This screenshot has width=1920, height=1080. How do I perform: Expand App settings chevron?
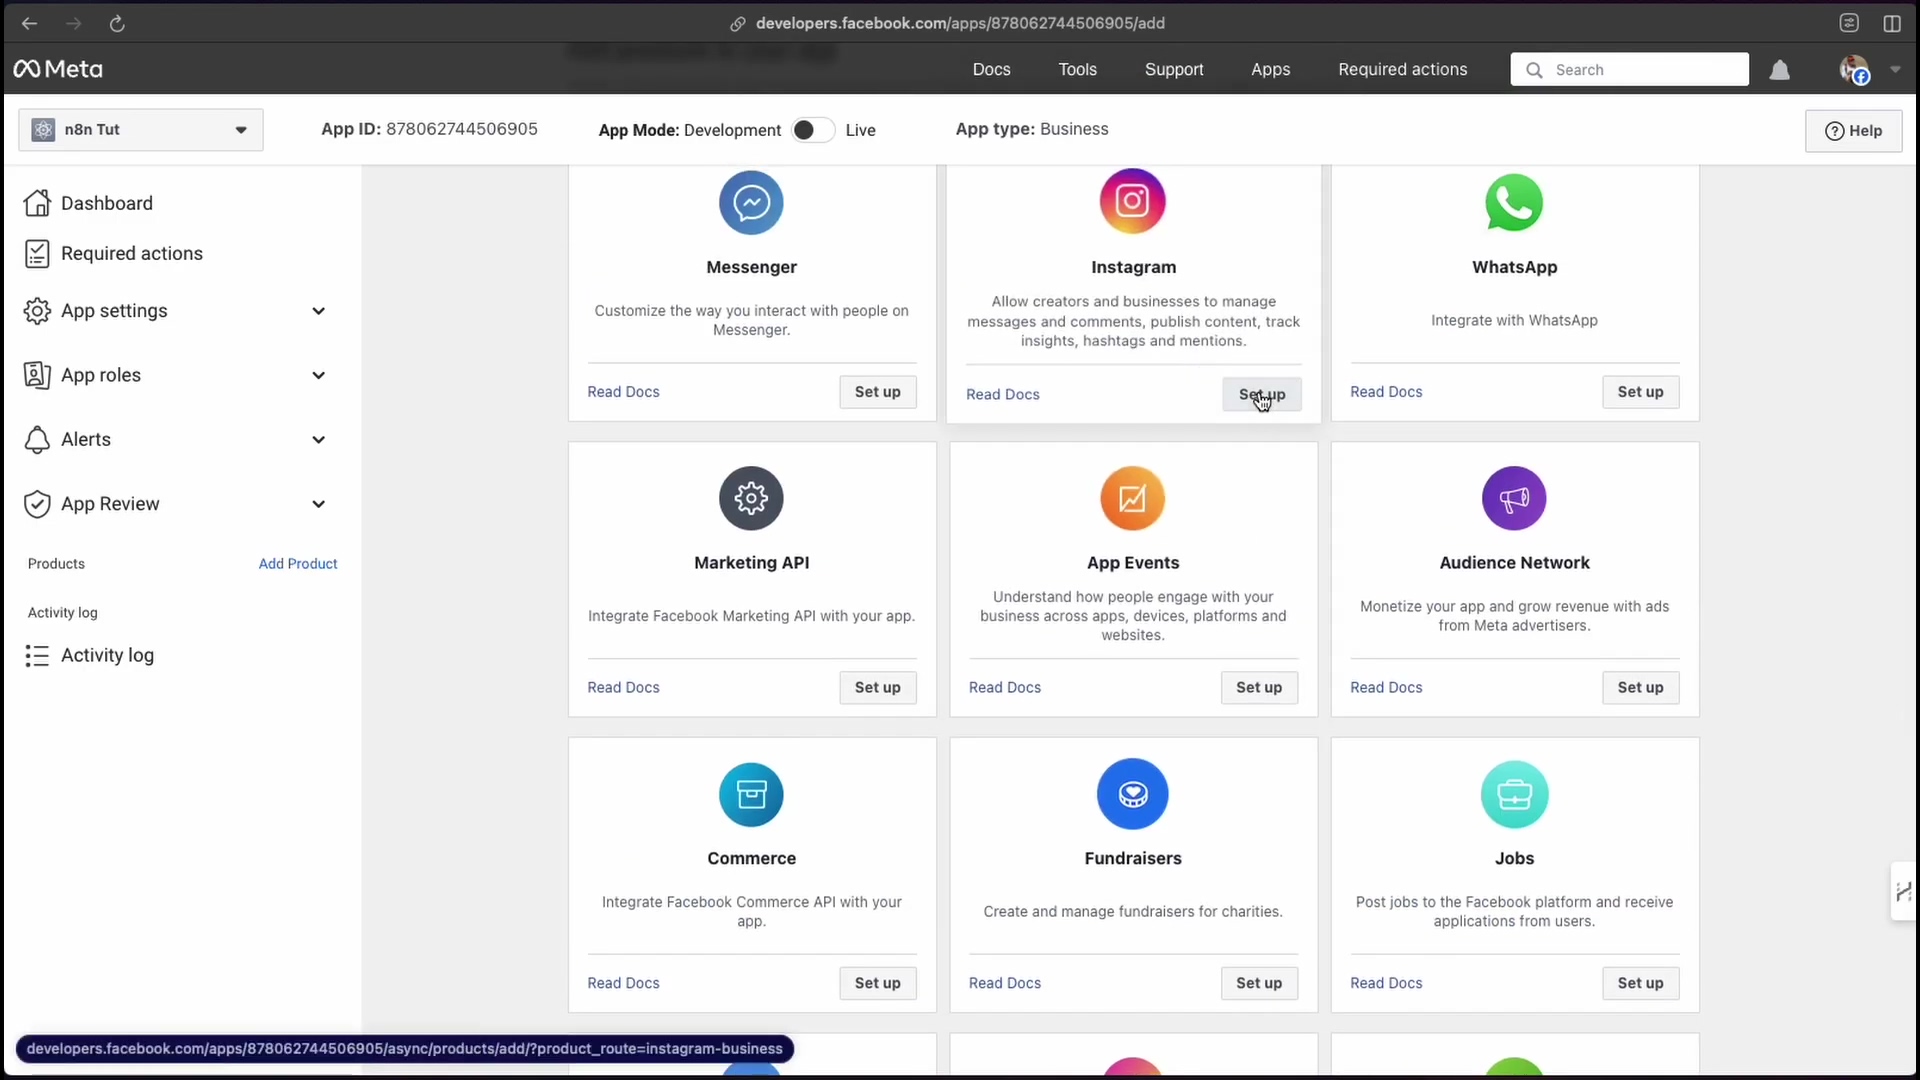(x=318, y=311)
